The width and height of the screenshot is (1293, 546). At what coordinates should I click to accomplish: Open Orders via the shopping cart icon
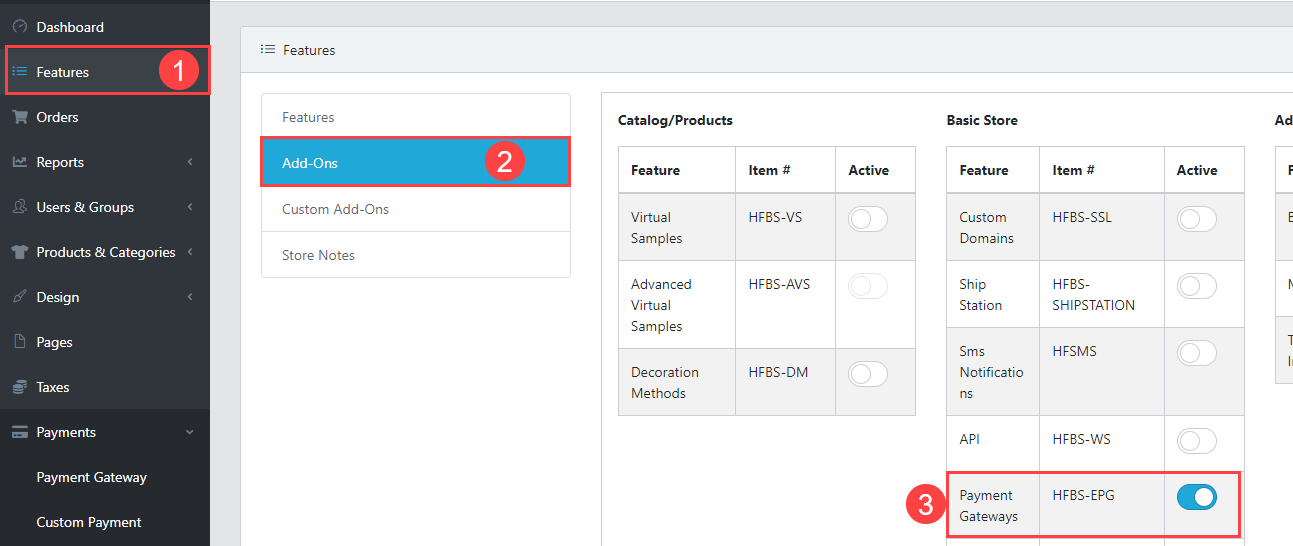19,117
